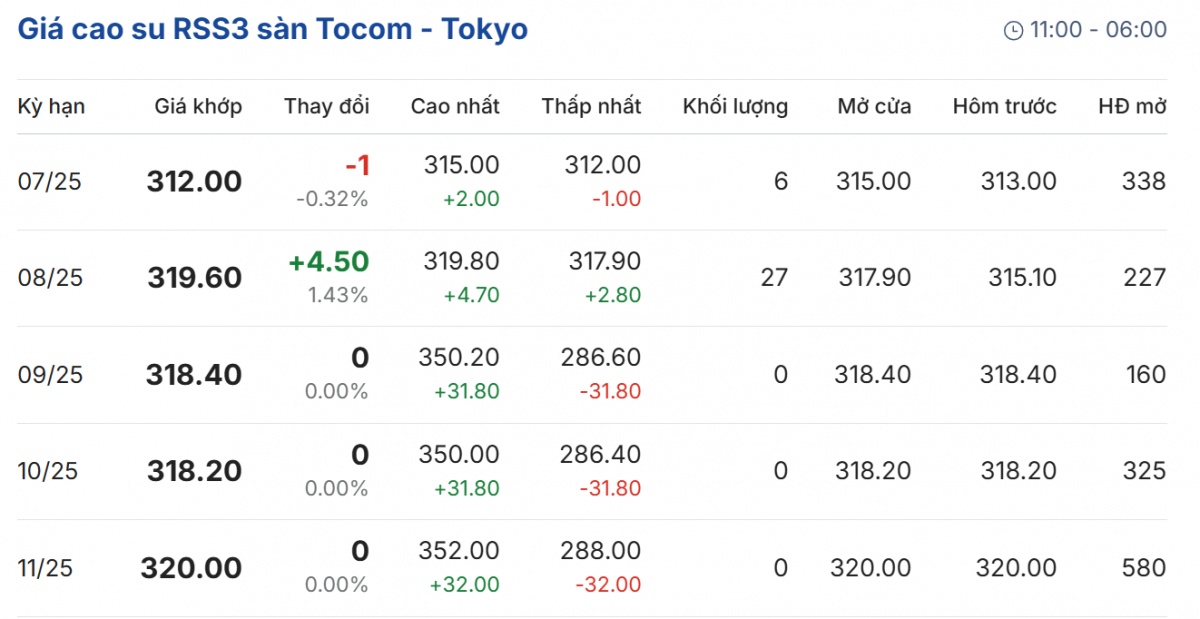
Task: Select the 07/25 contract row term
Action: pyautogui.click(x=50, y=182)
